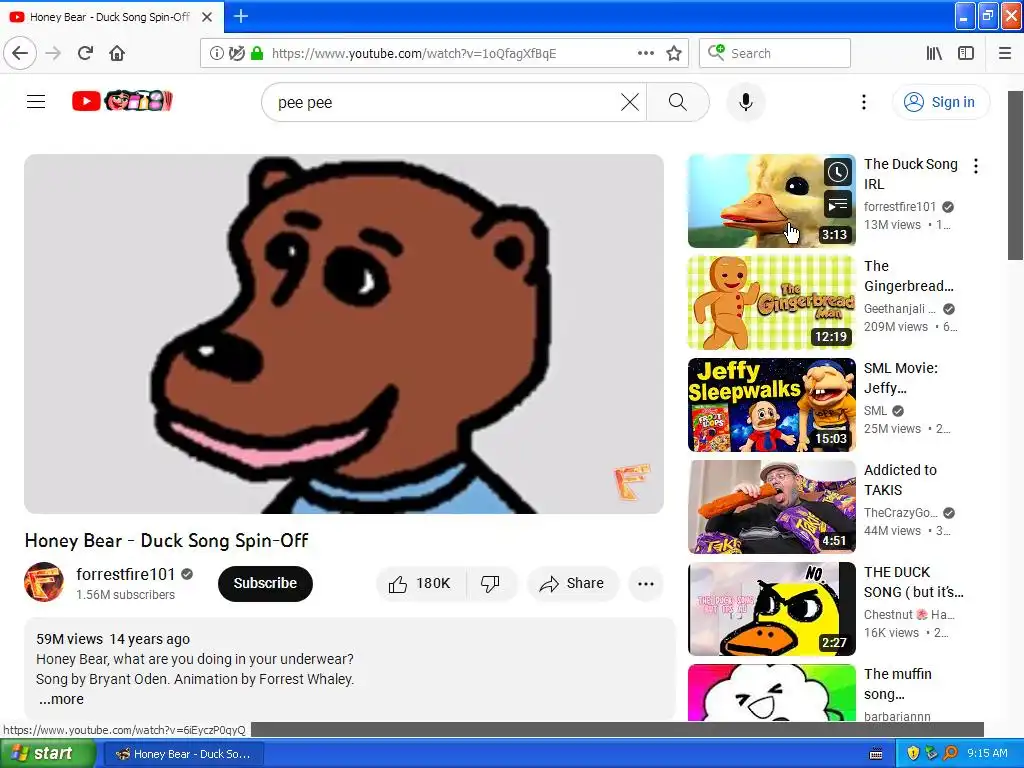The height and width of the screenshot is (768, 1024).
Task: Sign in to YouTube
Action: coord(940,102)
